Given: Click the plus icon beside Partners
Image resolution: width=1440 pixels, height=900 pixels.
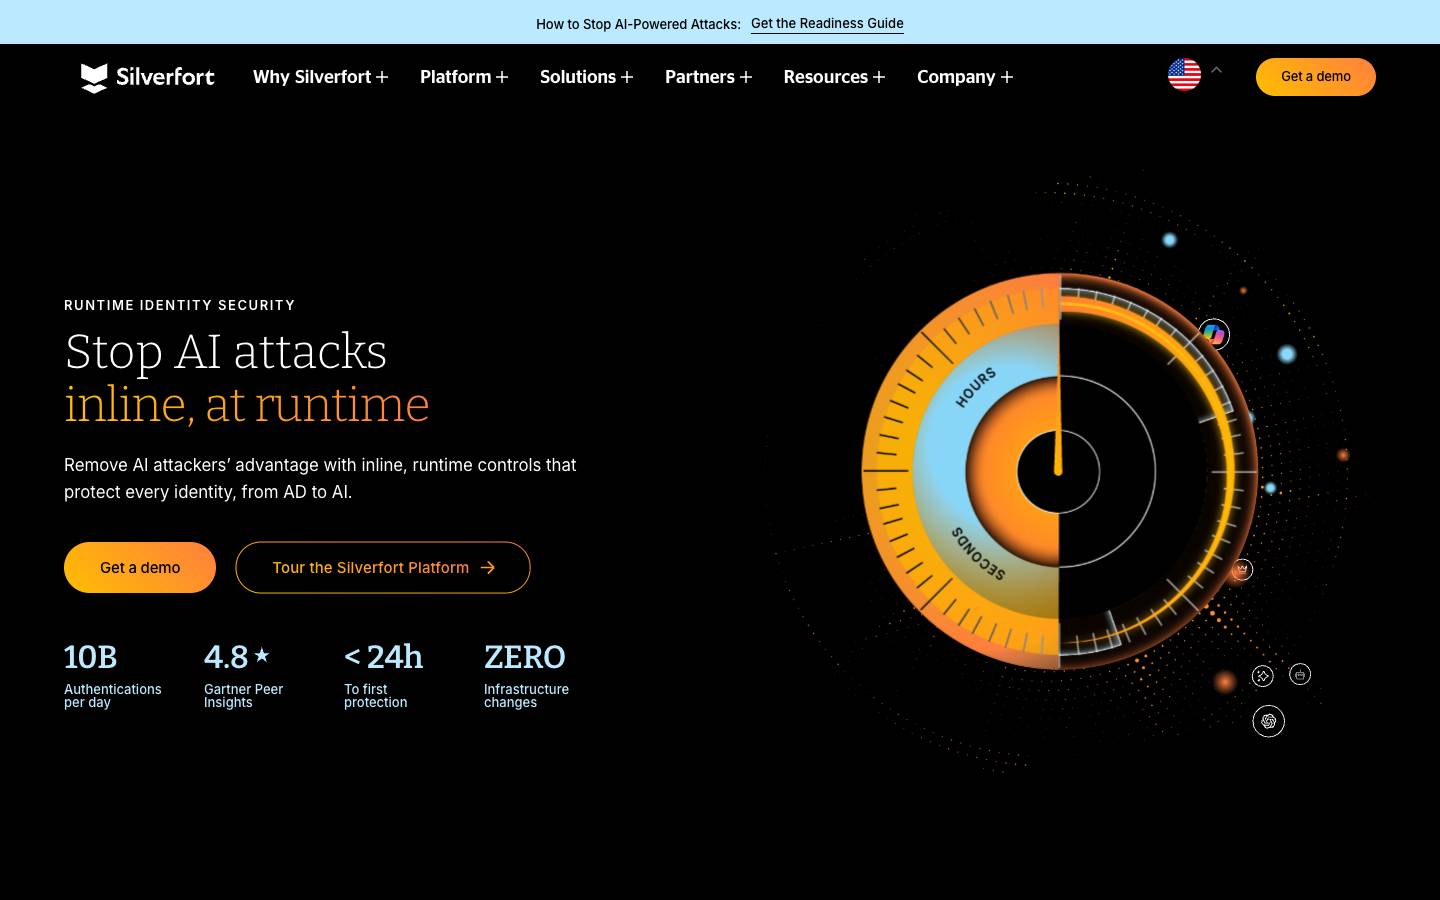Looking at the screenshot, I should point(745,77).
